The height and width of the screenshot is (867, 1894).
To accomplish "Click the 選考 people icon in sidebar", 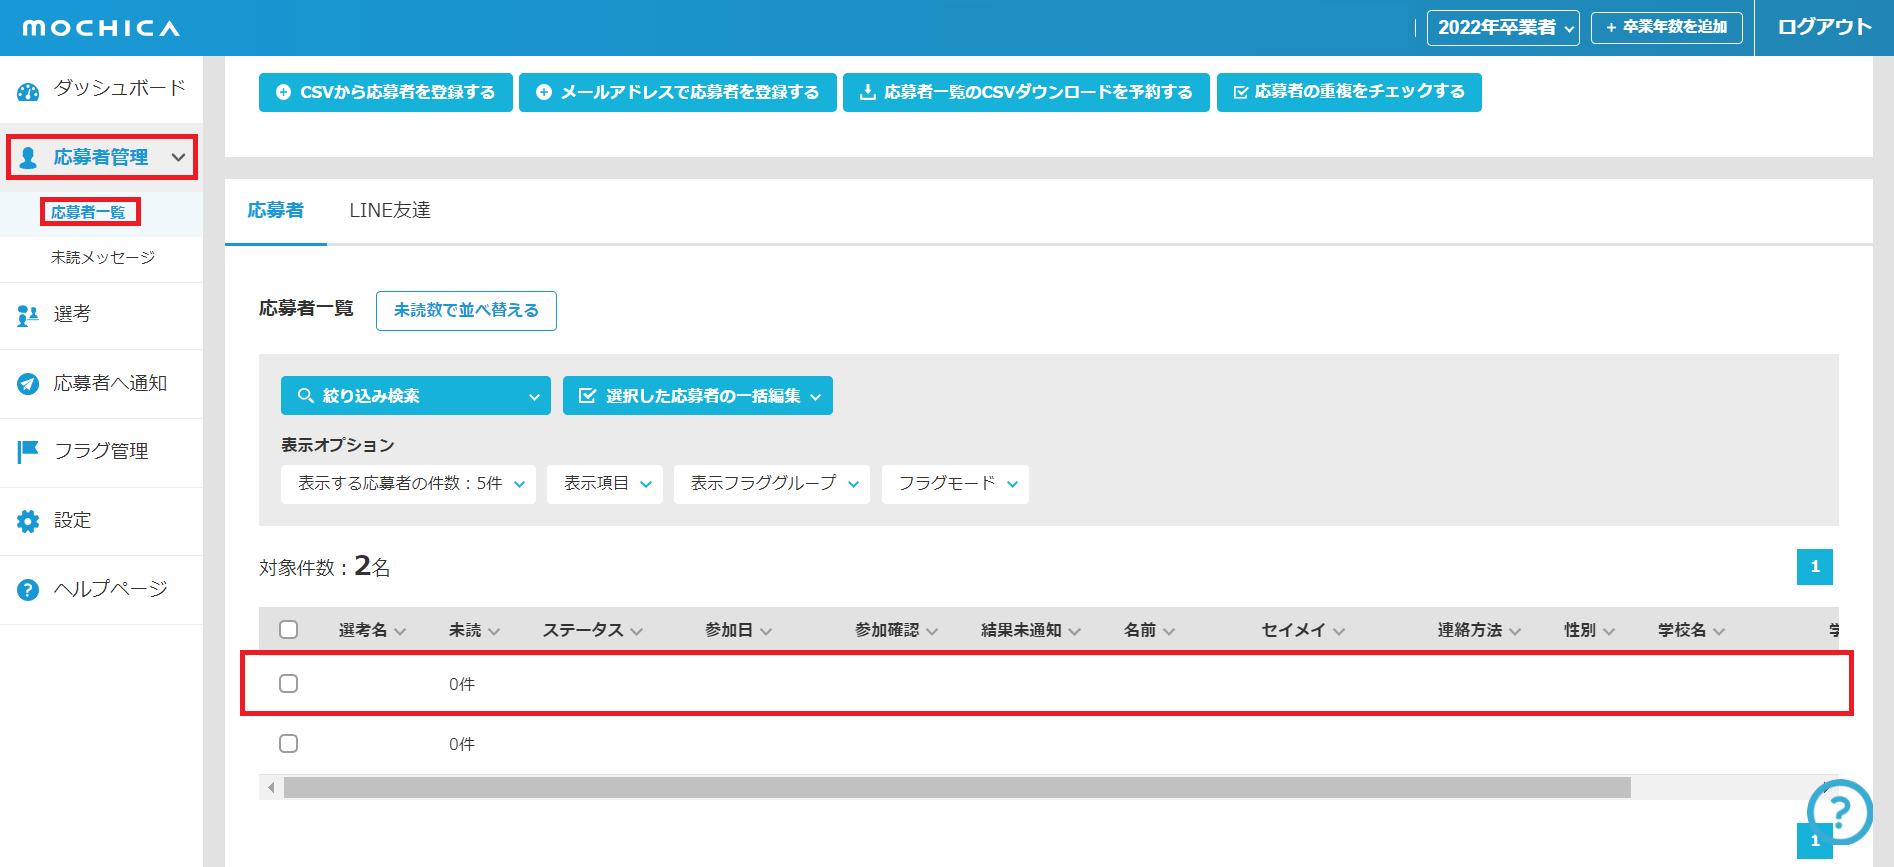I will (28, 316).
